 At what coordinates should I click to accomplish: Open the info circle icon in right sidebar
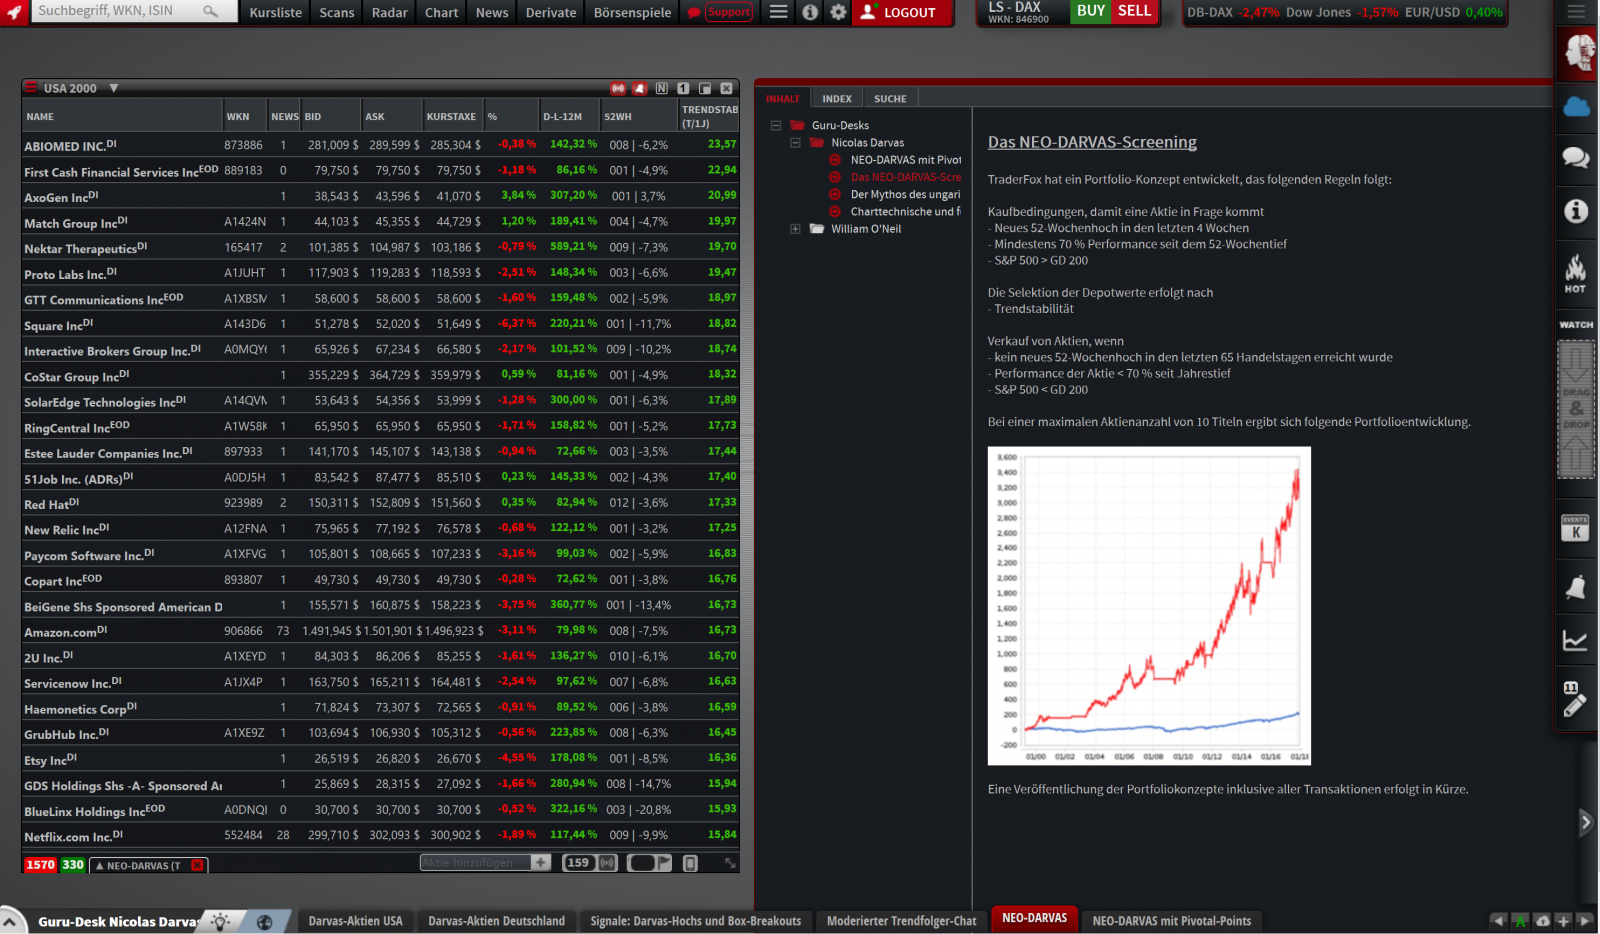(1576, 211)
